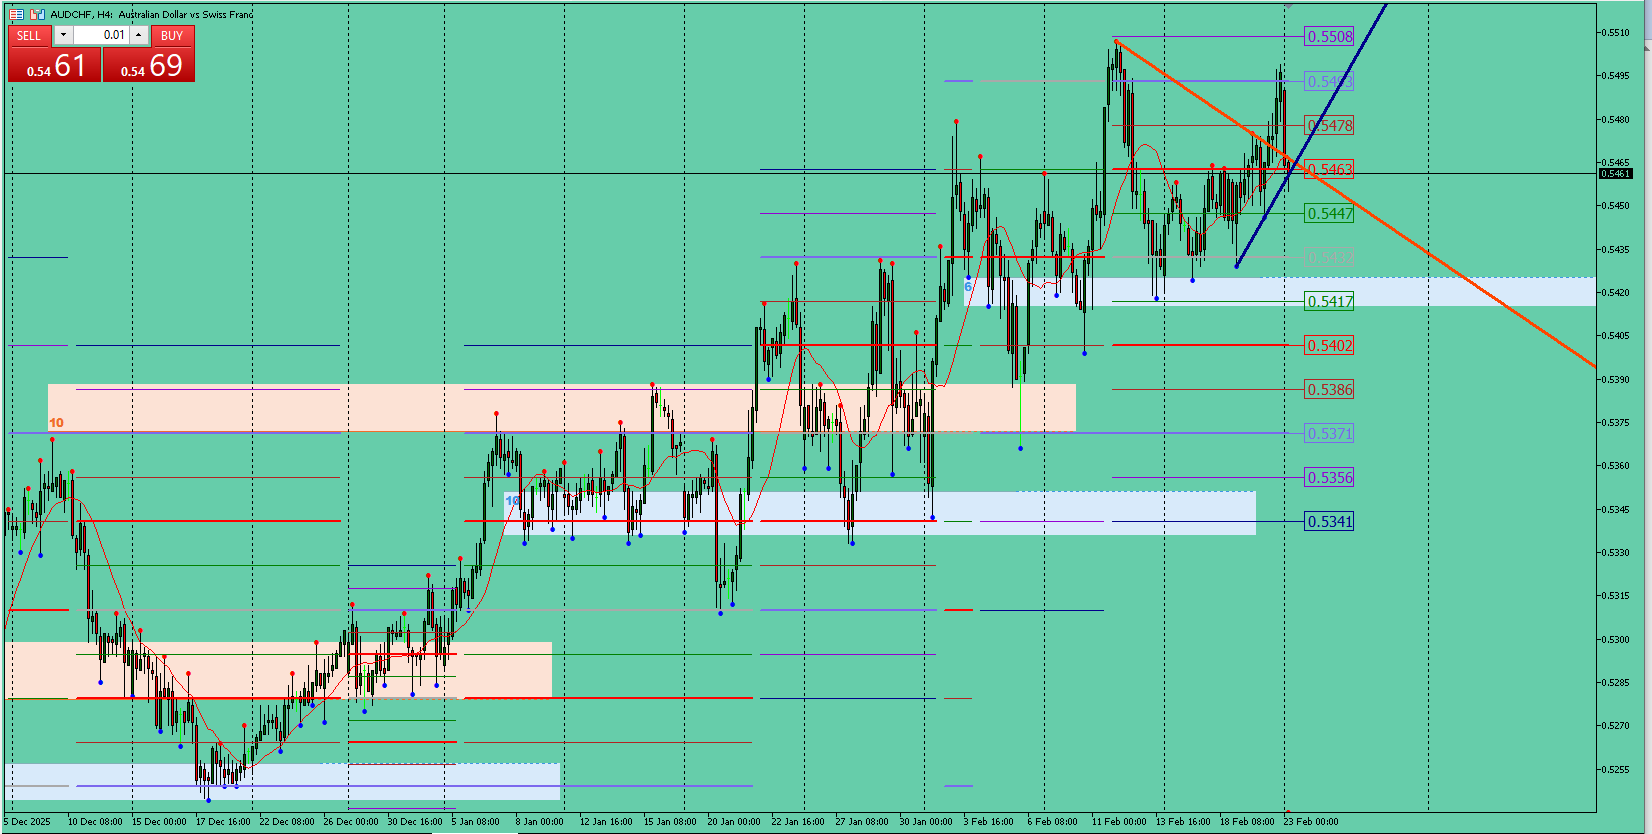Click the current price tag 0.5461 on axis
1652x834 pixels.
click(1616, 174)
